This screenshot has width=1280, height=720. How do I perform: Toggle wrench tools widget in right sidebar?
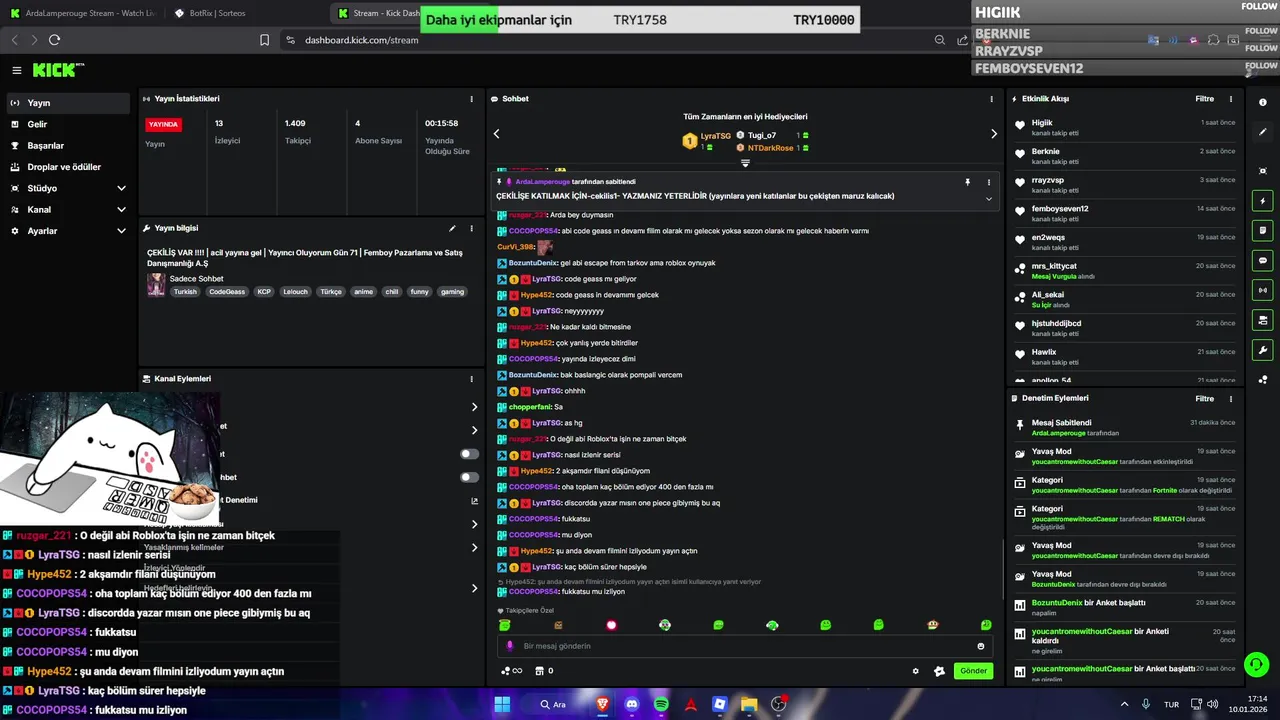click(1263, 350)
